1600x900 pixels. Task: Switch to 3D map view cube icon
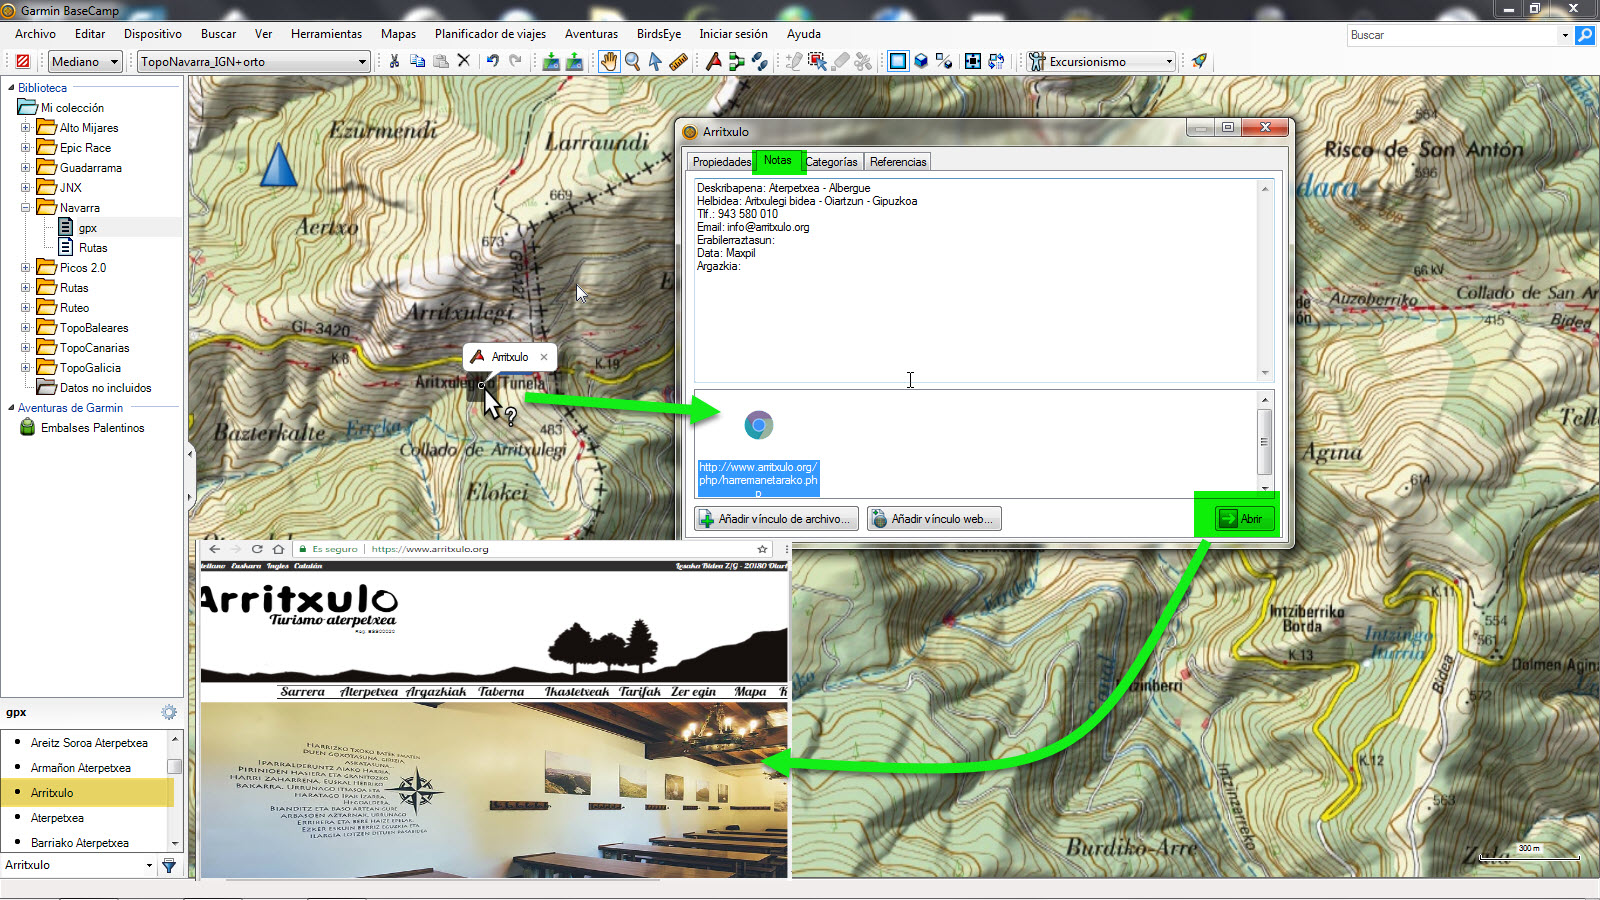tap(921, 61)
